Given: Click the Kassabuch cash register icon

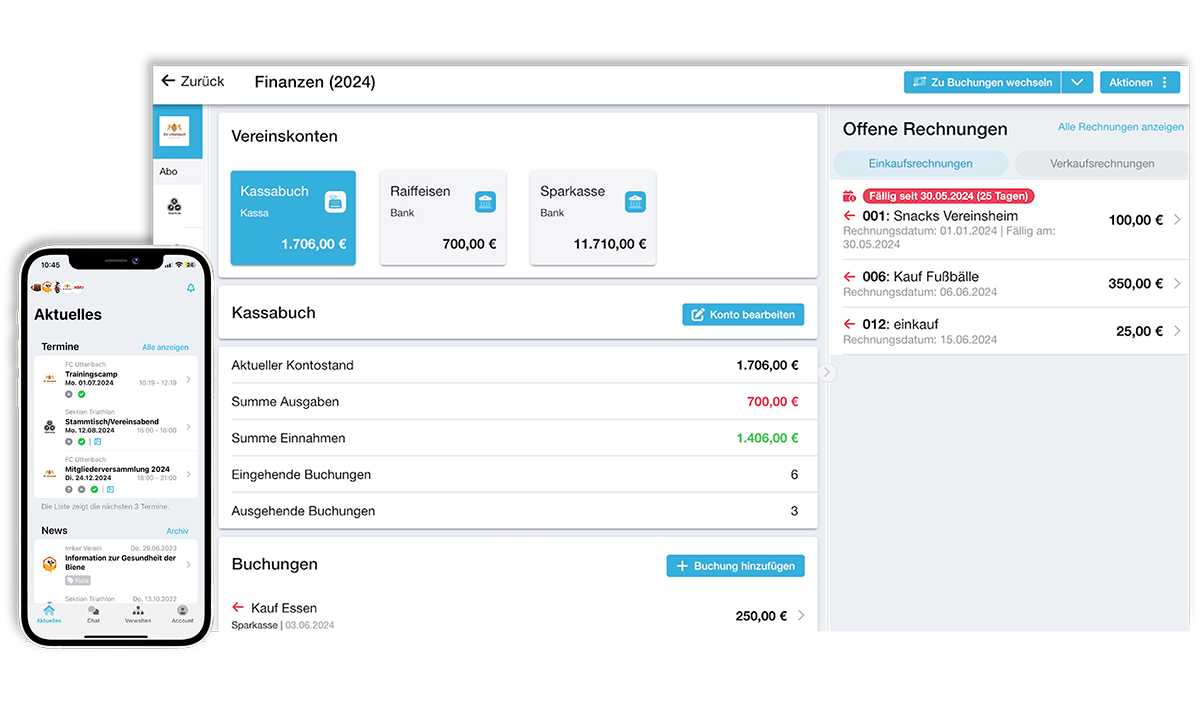Looking at the screenshot, I should click(x=335, y=202).
